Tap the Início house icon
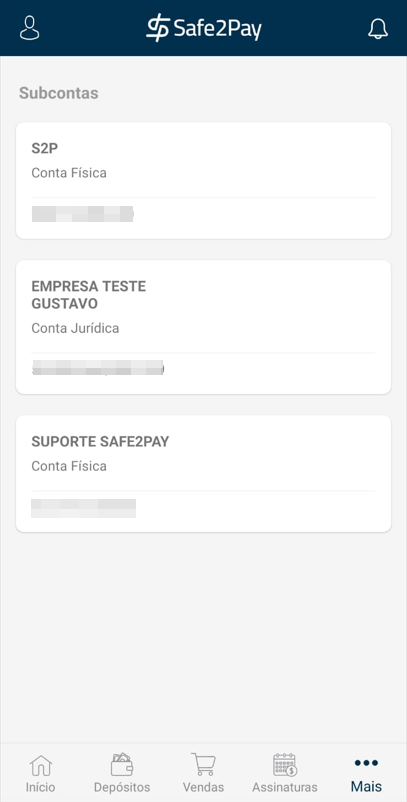The image size is (407, 802). [x=41, y=766]
